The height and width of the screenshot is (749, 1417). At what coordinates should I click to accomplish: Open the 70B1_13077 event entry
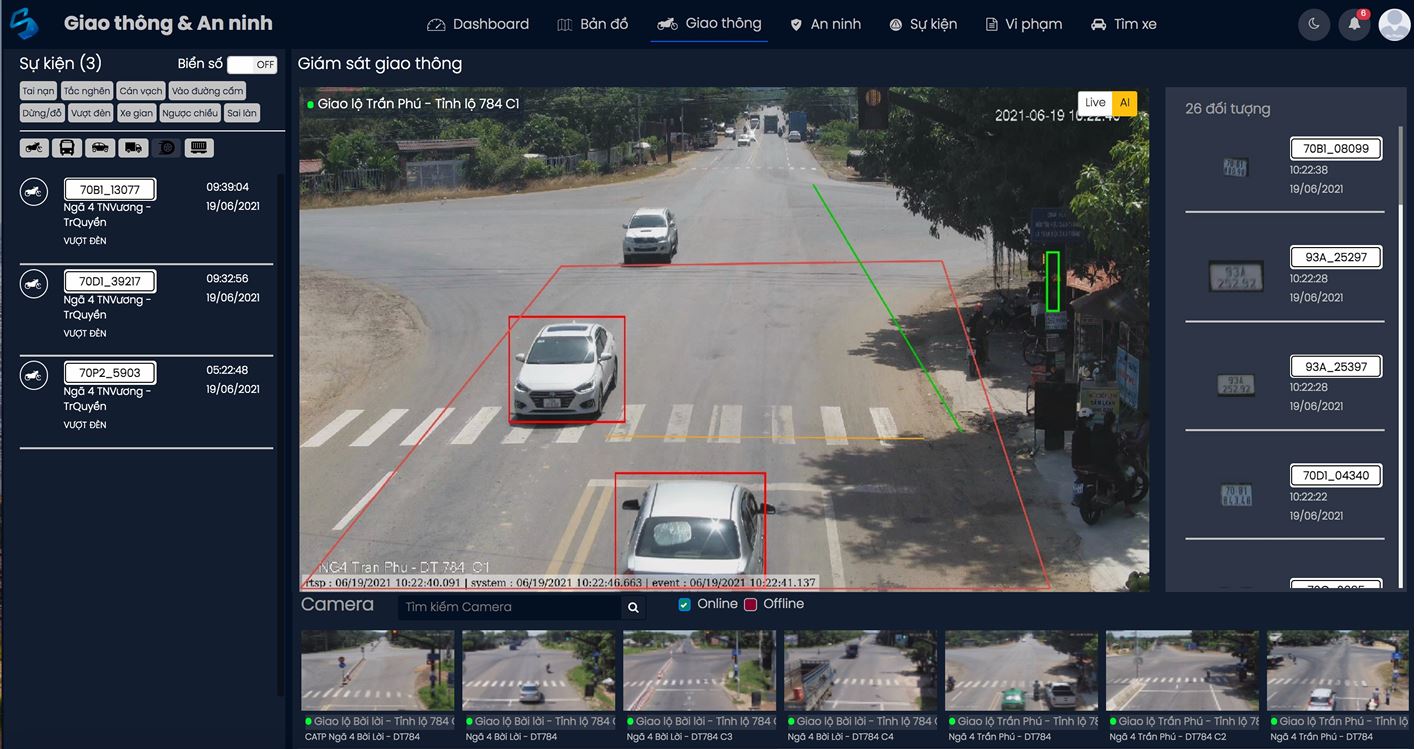tap(147, 215)
